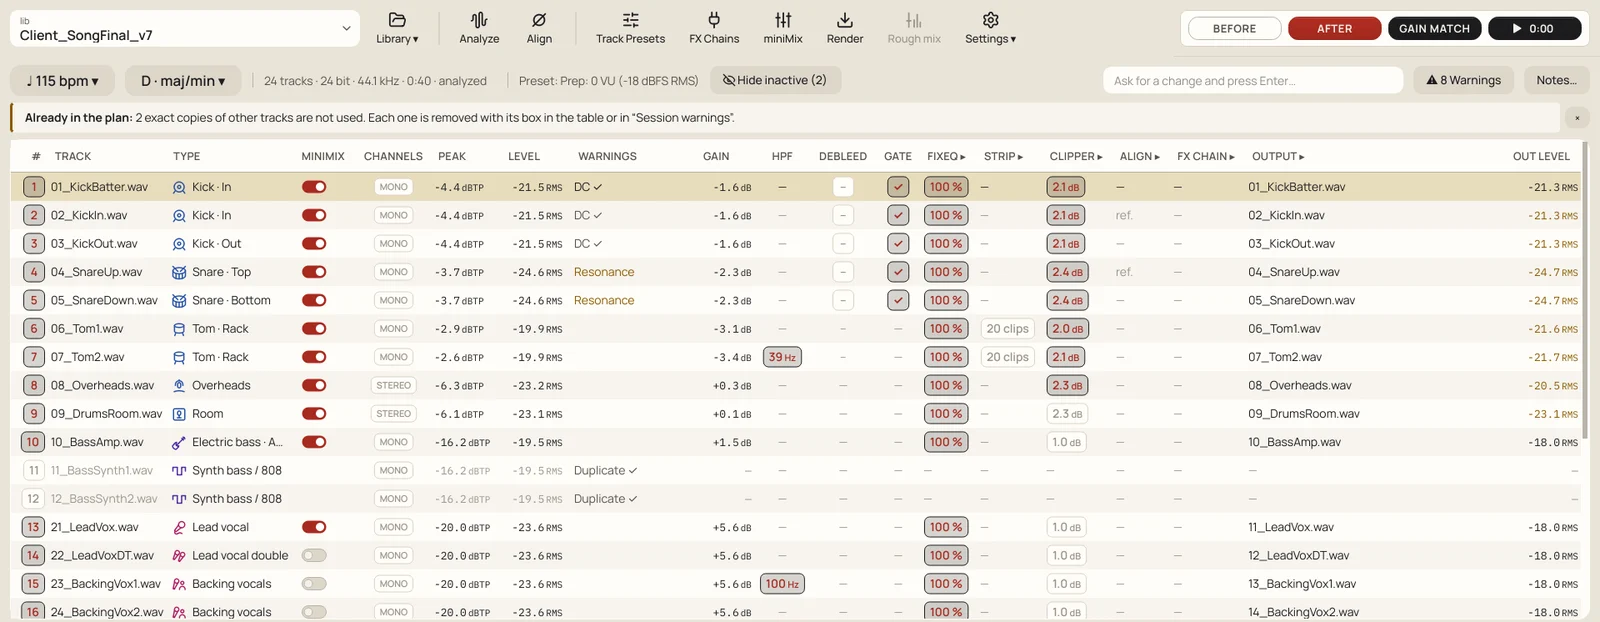Viewport: 1600px width, 622px height.
Task: Open FX Chains panel
Action: coord(714,28)
